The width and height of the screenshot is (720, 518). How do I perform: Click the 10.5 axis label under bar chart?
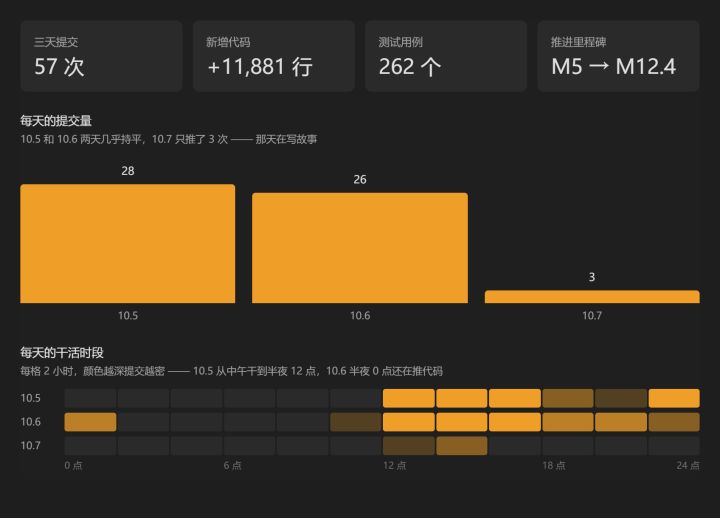128,315
